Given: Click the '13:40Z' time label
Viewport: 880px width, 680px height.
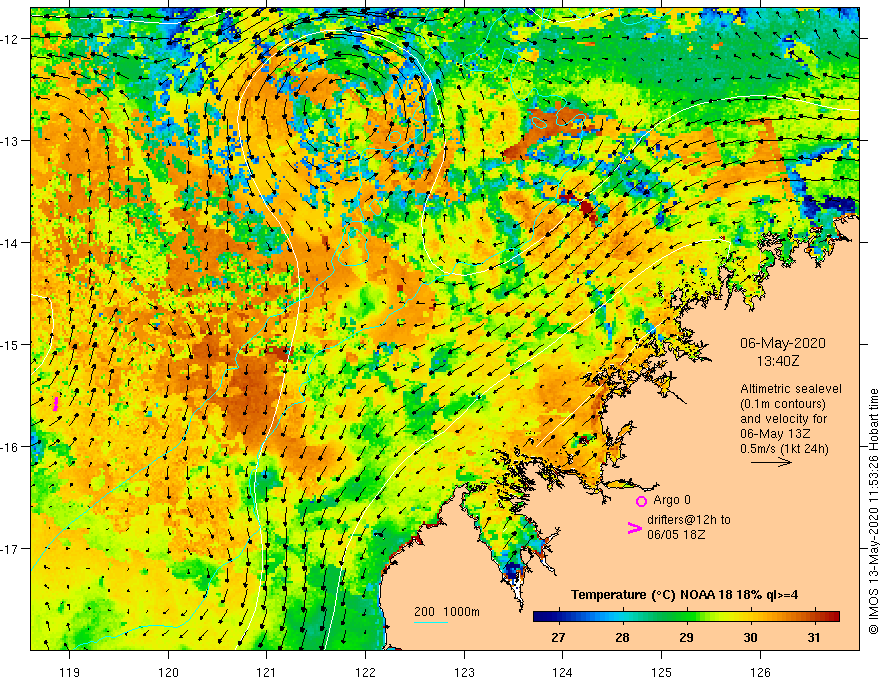Looking at the screenshot, I should coord(778,361).
